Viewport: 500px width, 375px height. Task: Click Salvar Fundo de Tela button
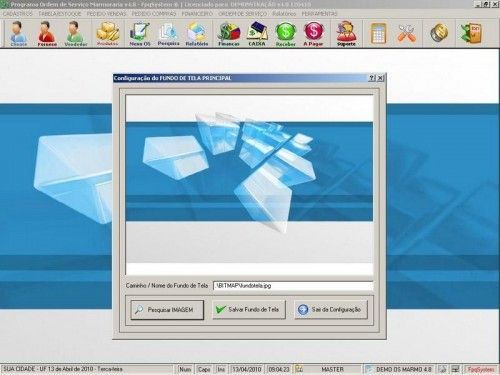point(249,310)
